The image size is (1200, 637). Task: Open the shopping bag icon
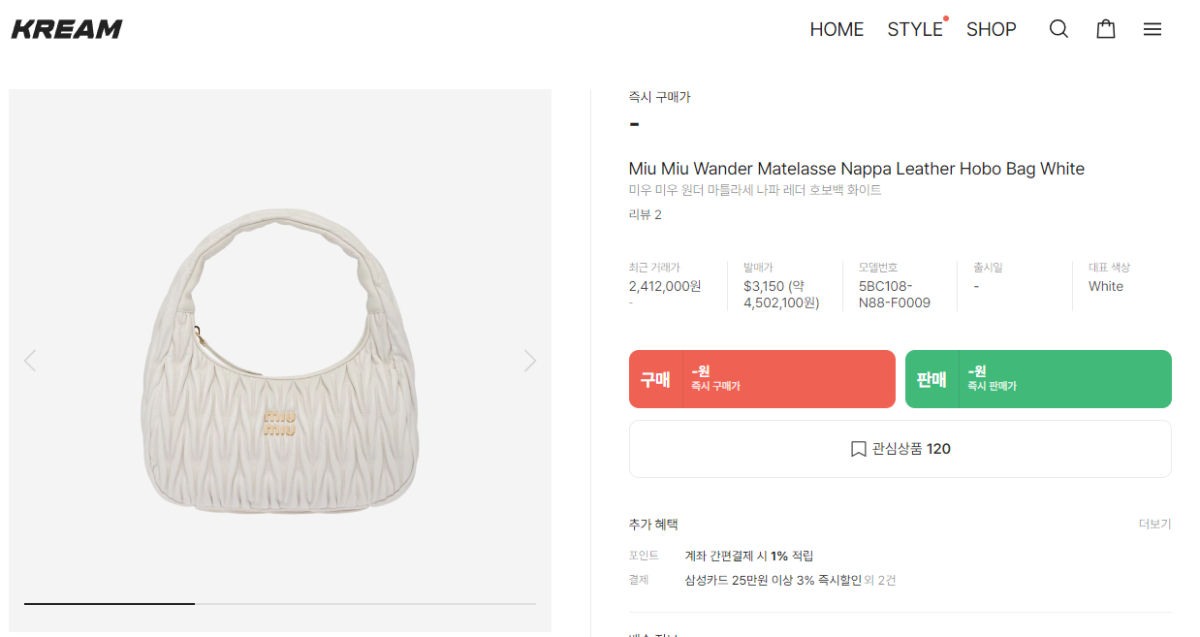(x=1106, y=29)
